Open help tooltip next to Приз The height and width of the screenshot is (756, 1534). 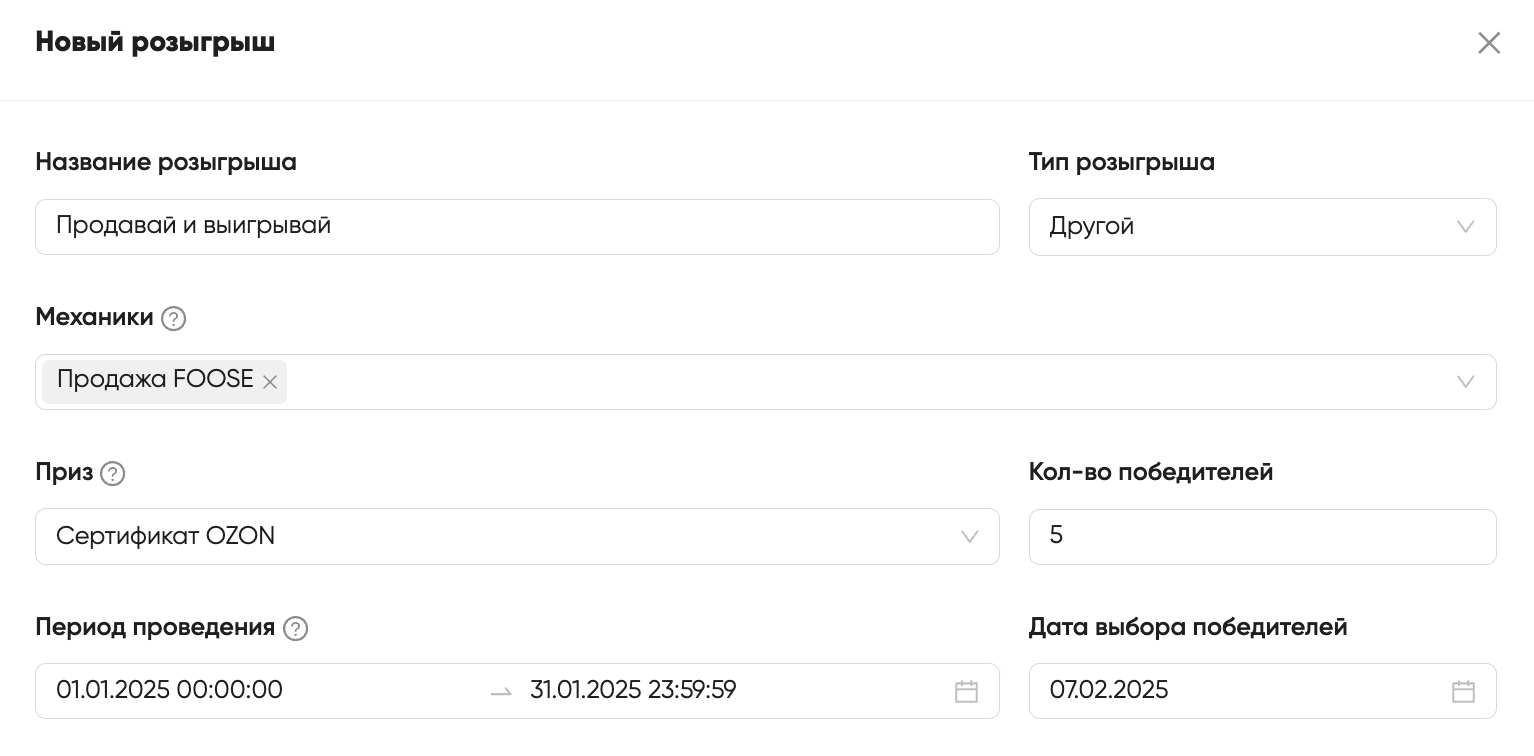pyautogui.click(x=113, y=473)
